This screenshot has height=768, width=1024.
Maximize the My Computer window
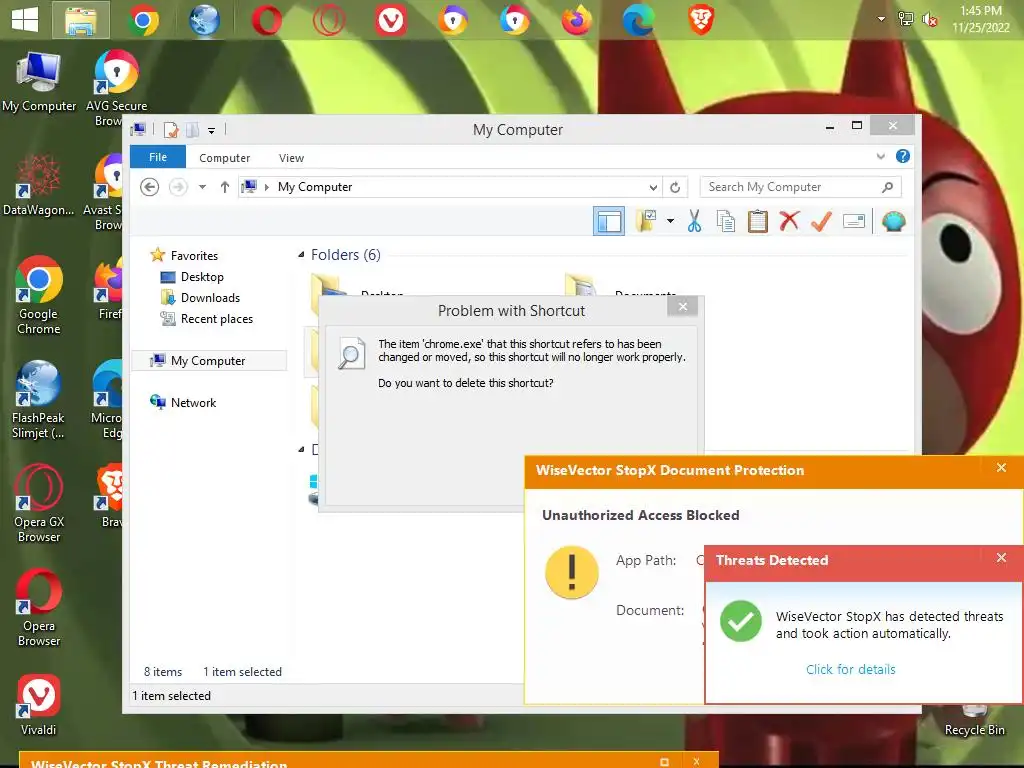(857, 125)
